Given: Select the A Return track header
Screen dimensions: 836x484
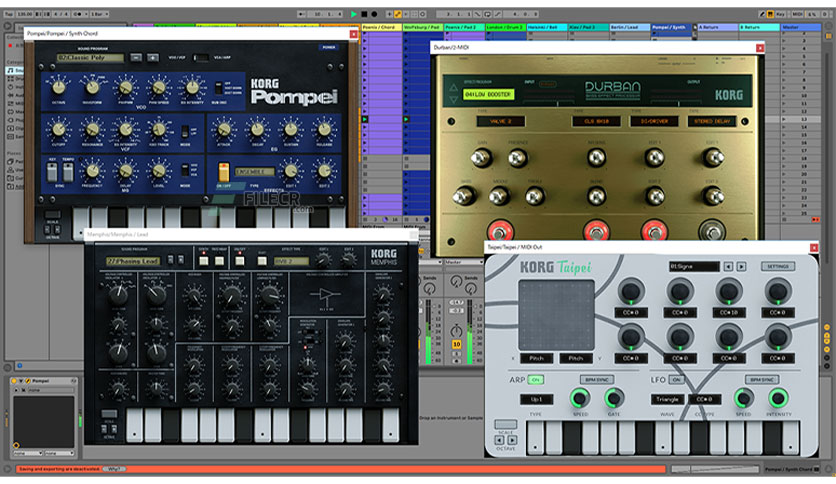Looking at the screenshot, I should coord(717,27).
